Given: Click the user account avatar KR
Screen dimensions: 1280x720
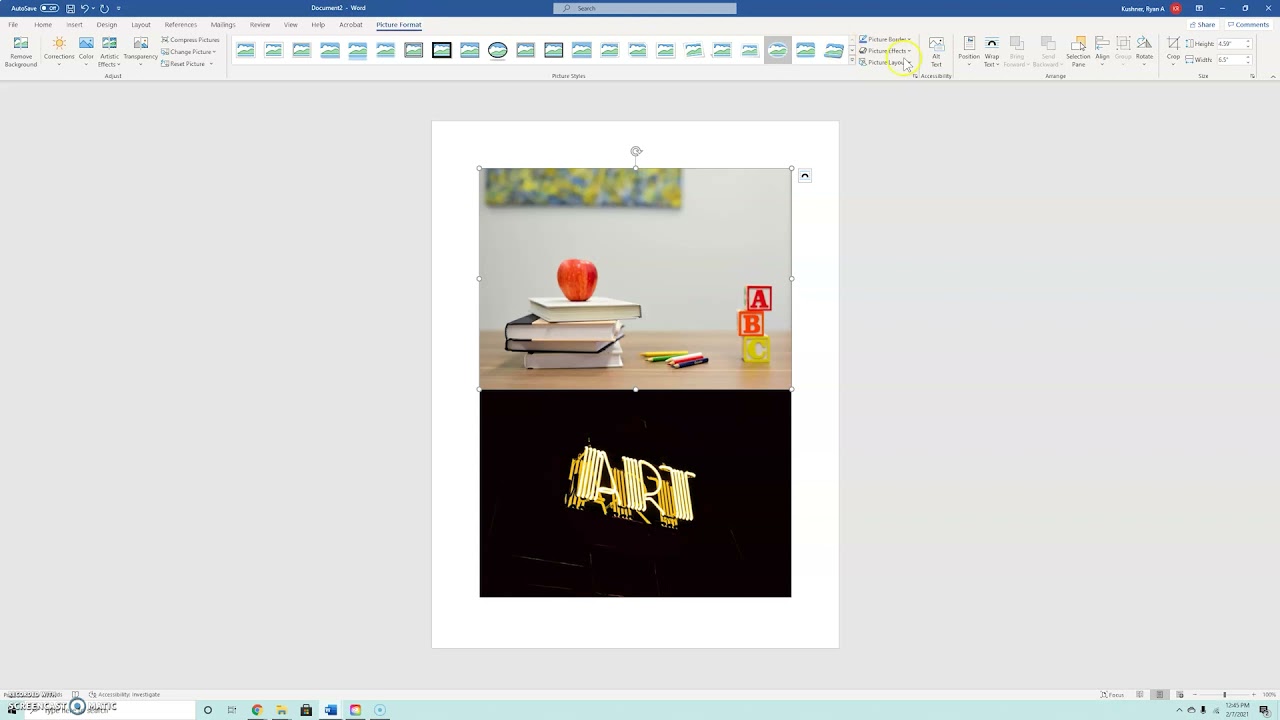Looking at the screenshot, I should 1176,8.
